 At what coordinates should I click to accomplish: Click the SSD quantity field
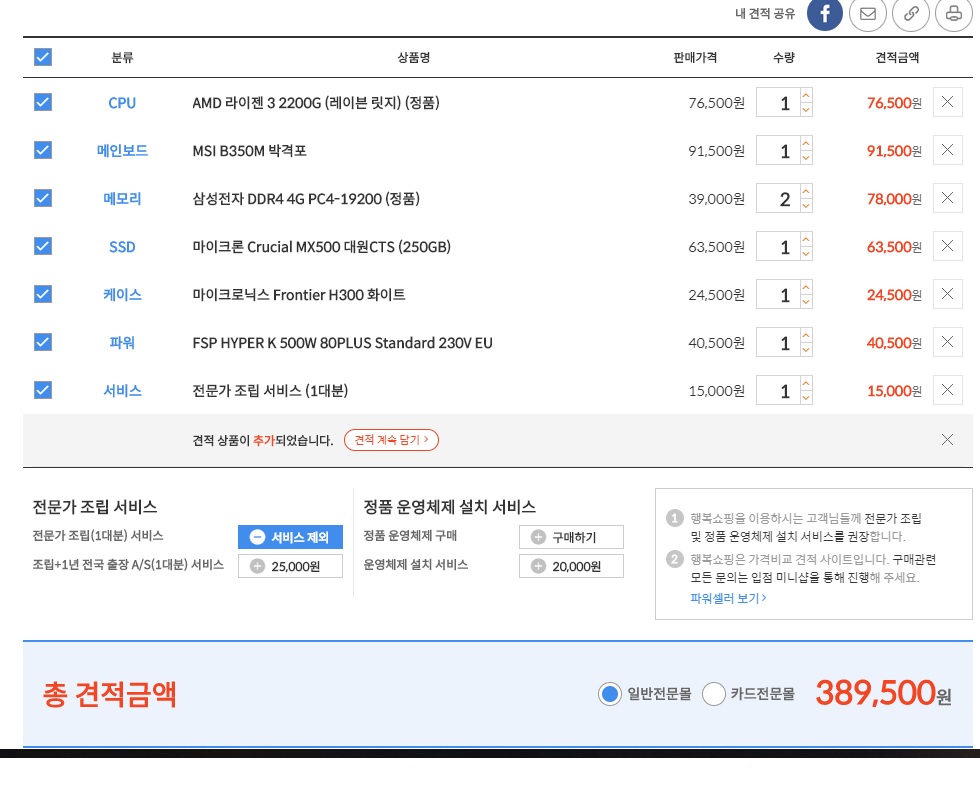pyautogui.click(x=778, y=247)
